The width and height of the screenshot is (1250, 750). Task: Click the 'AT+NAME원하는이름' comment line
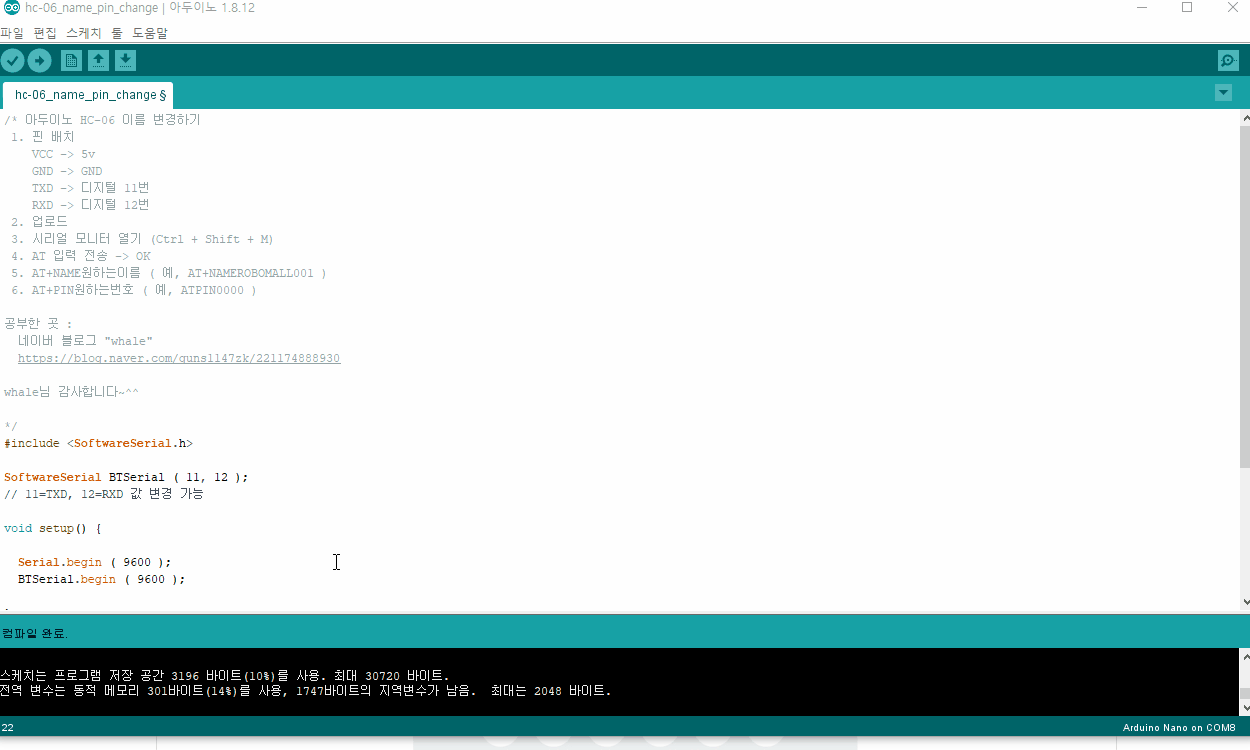point(169,273)
